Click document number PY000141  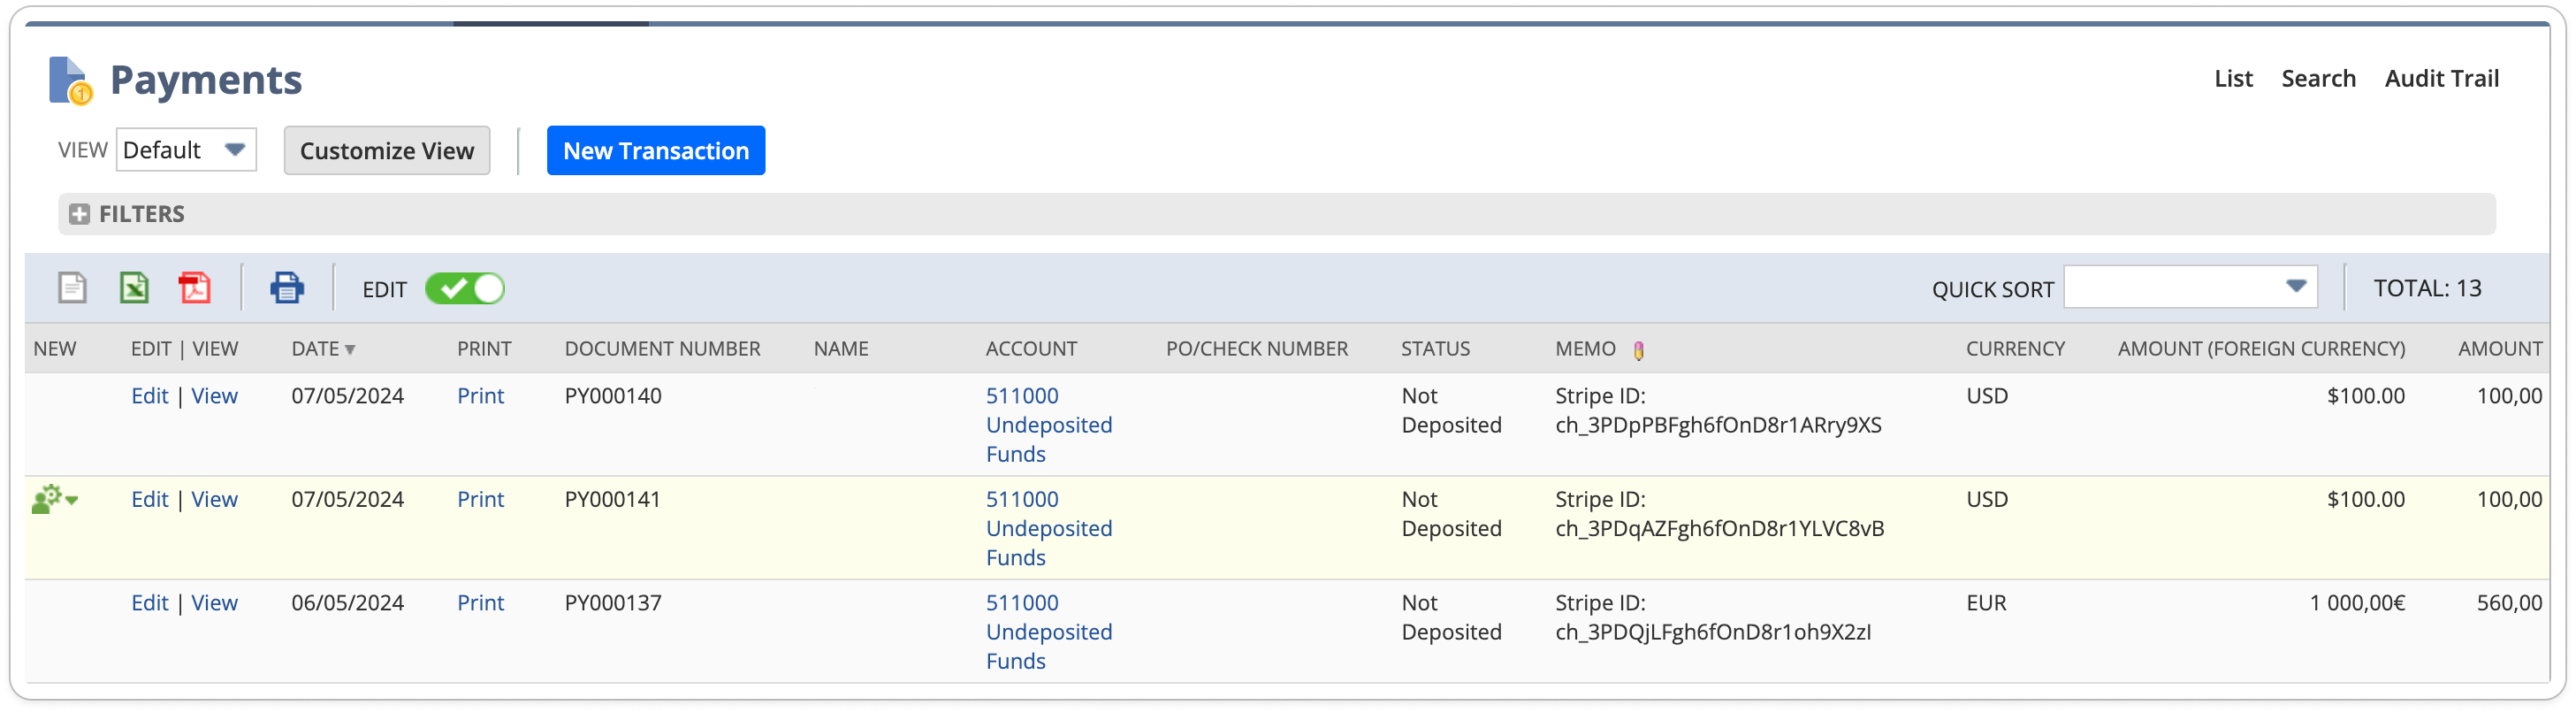click(x=613, y=499)
